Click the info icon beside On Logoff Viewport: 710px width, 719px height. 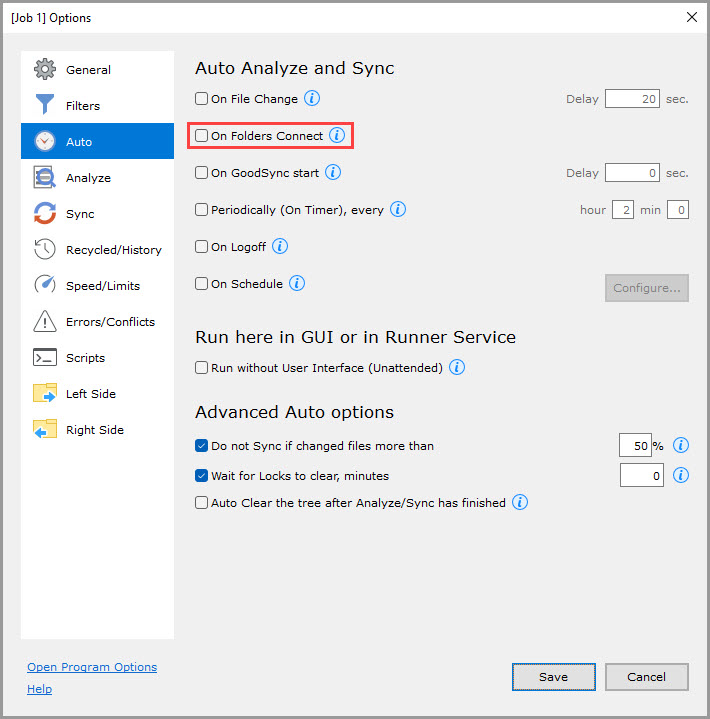pos(280,246)
